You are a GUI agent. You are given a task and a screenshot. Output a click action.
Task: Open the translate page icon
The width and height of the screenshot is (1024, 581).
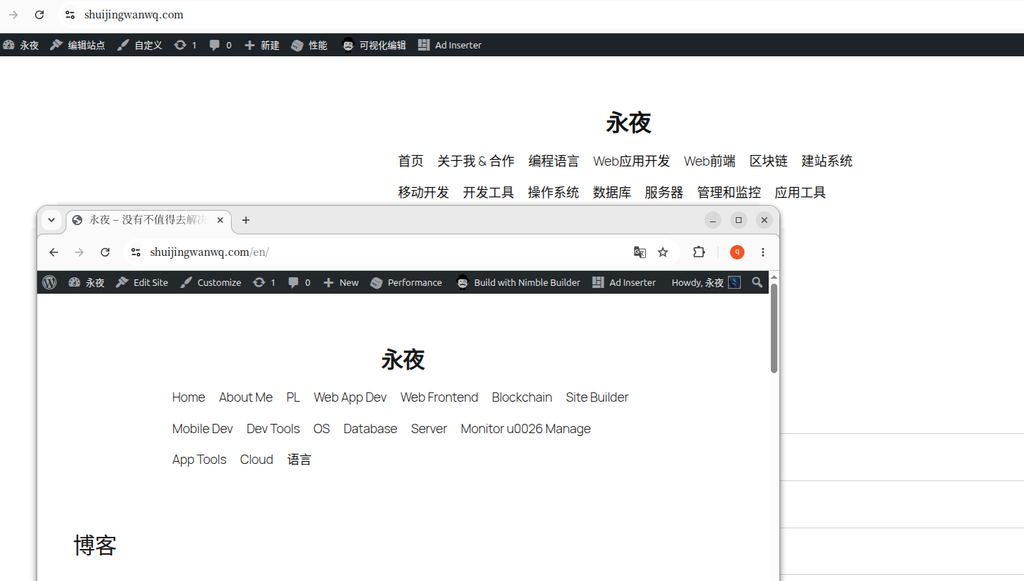(640, 252)
